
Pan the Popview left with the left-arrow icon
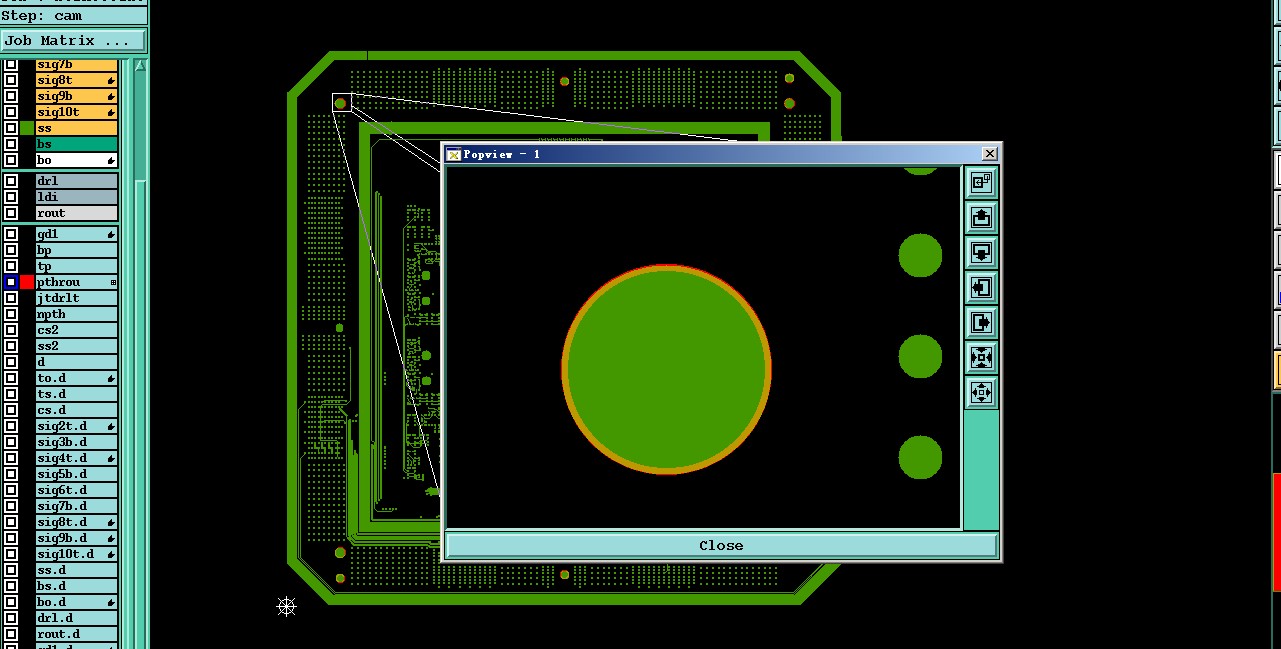coord(981,288)
